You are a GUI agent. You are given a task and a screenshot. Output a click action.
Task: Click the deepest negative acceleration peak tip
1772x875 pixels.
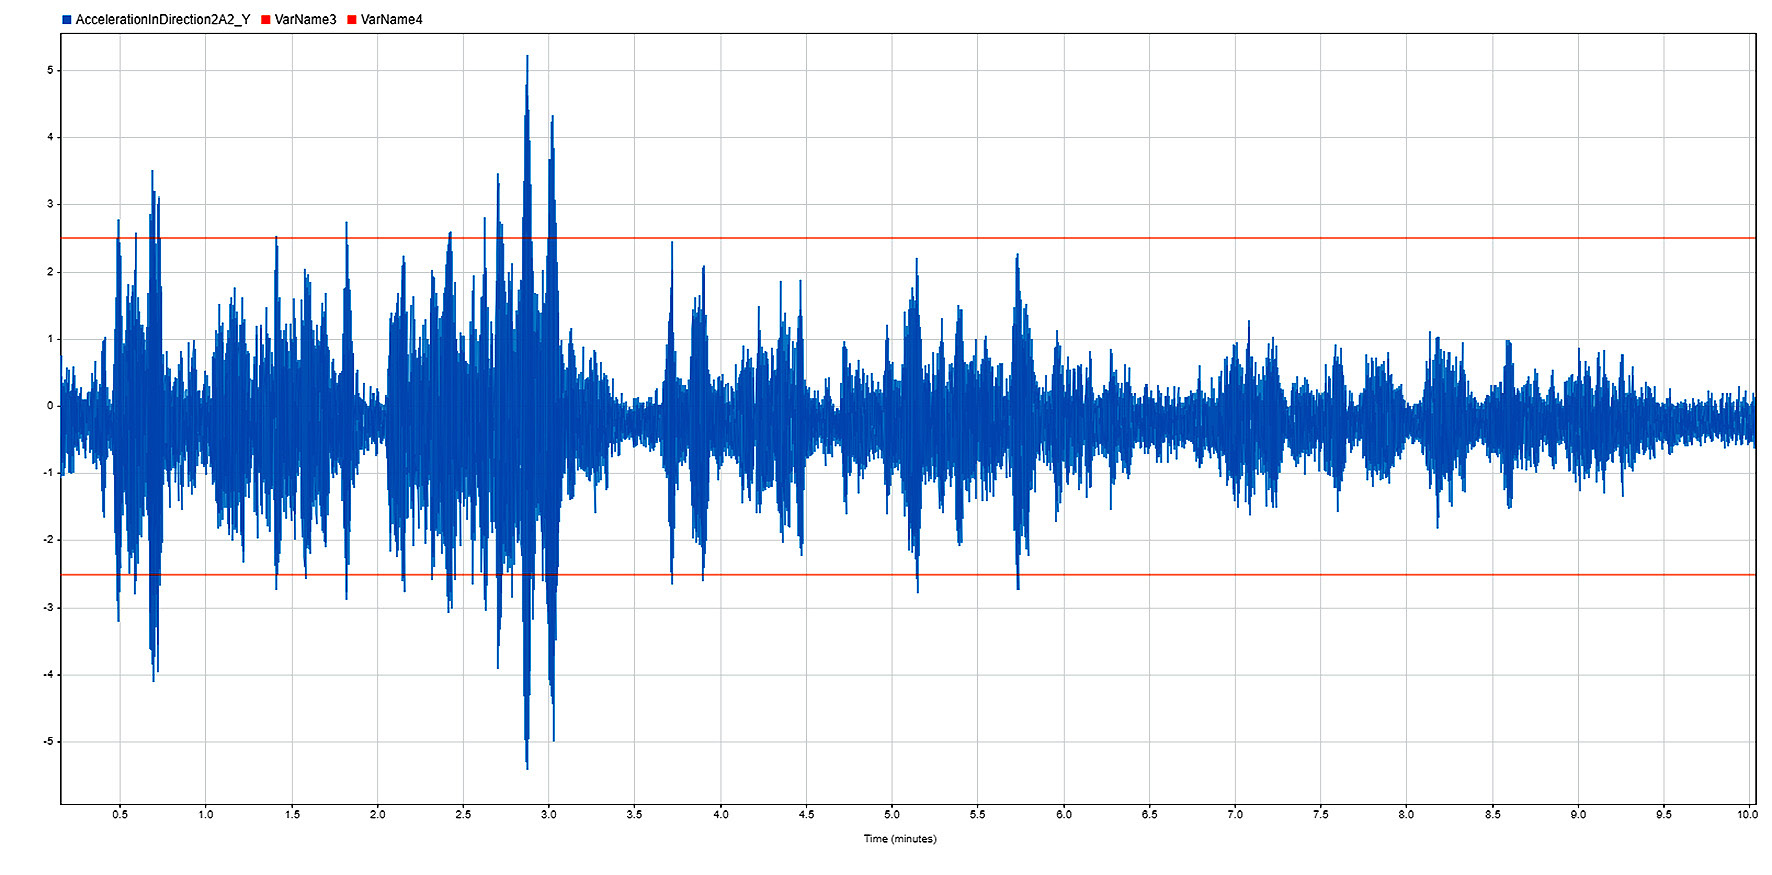[527, 768]
